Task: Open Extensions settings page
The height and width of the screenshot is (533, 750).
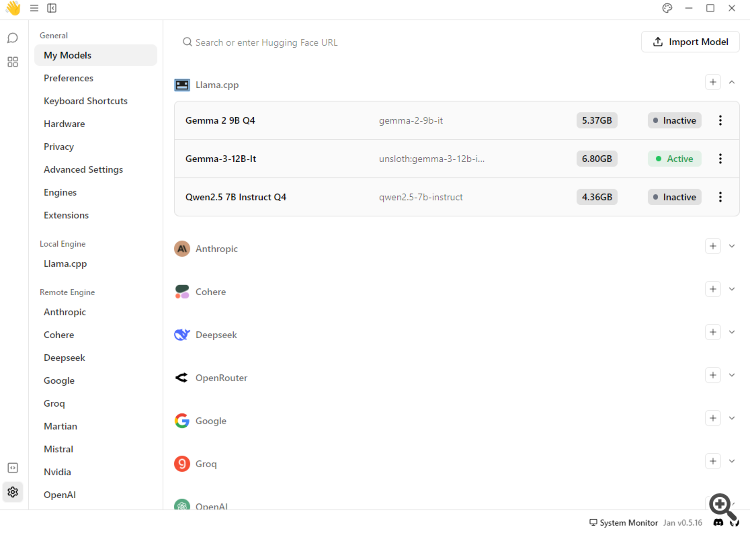Action: (x=66, y=216)
